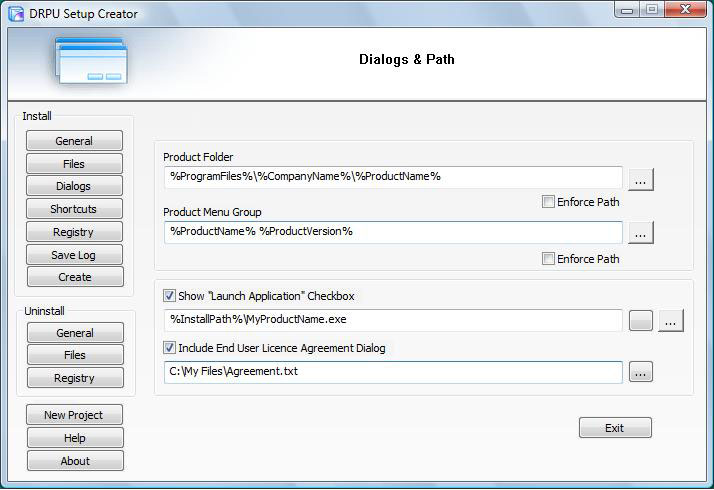The width and height of the screenshot is (714, 490).
Task: Click the Create button
Action: point(75,276)
